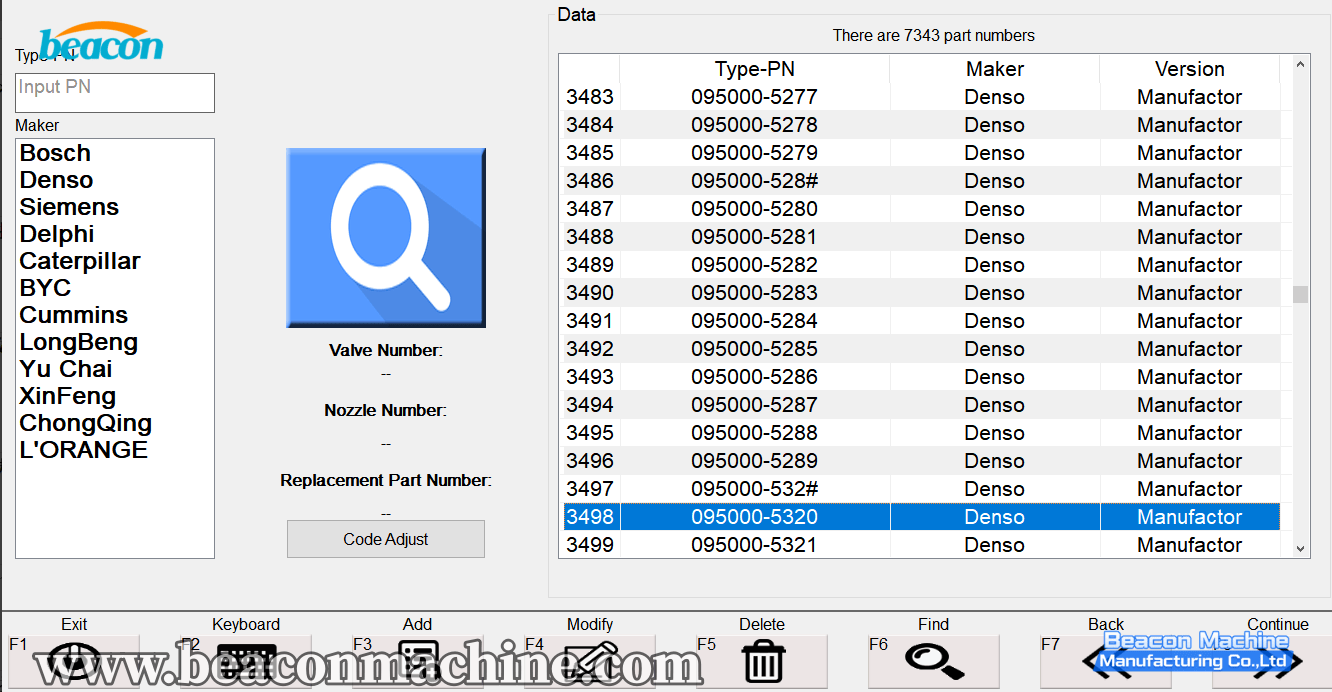Select table row 095000-5321
The width and height of the screenshot is (1332, 692).
tap(754, 545)
